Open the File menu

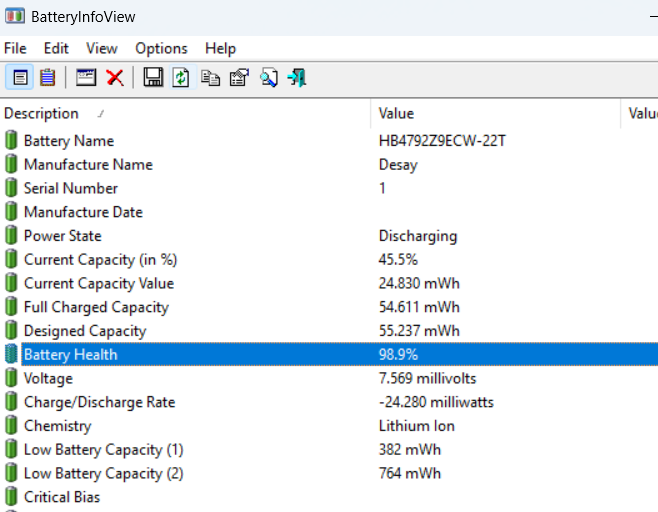(x=15, y=48)
